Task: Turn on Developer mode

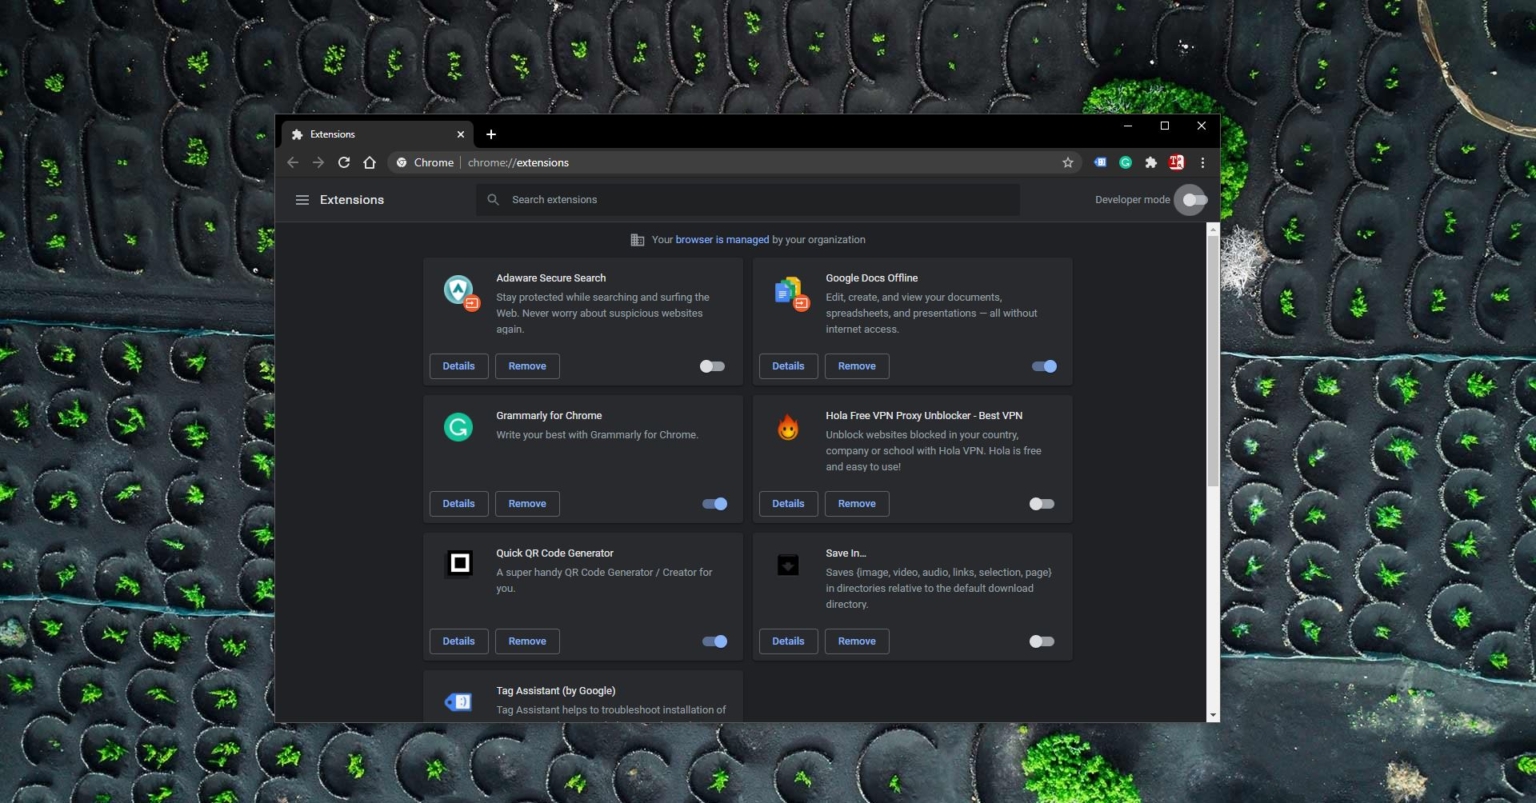Action: tap(1191, 200)
